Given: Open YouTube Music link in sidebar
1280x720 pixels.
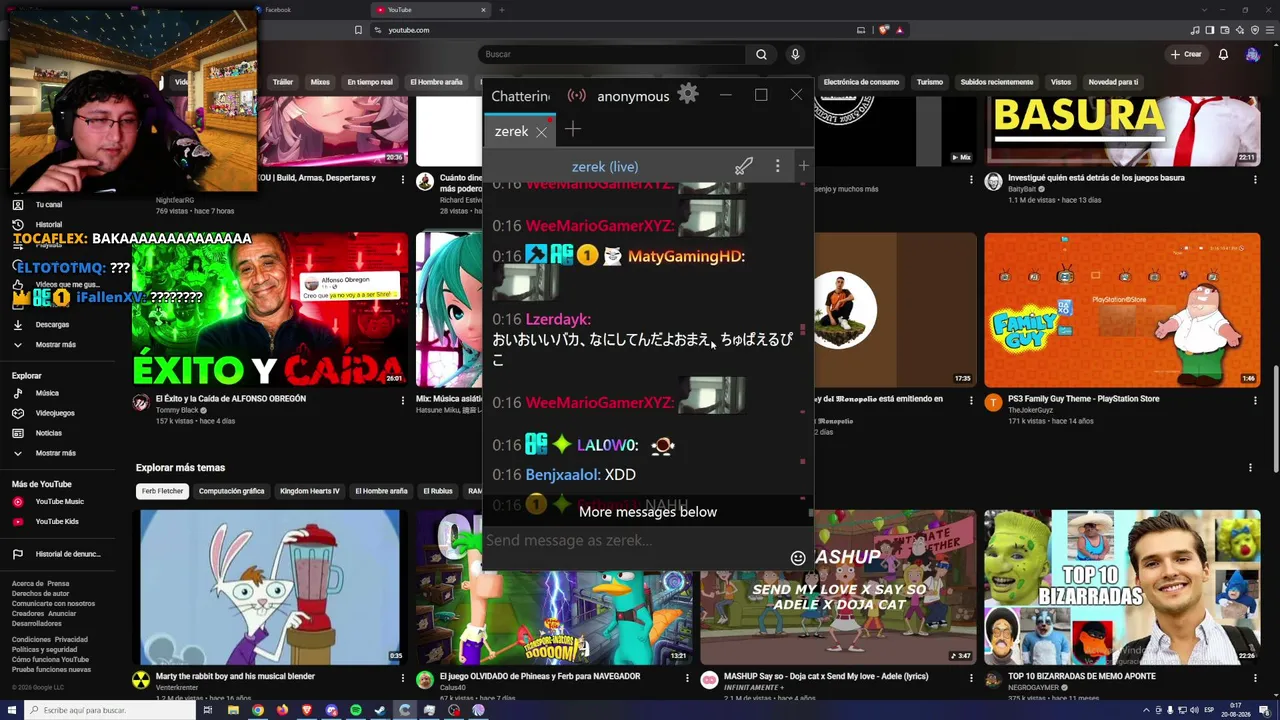Looking at the screenshot, I should point(60,501).
